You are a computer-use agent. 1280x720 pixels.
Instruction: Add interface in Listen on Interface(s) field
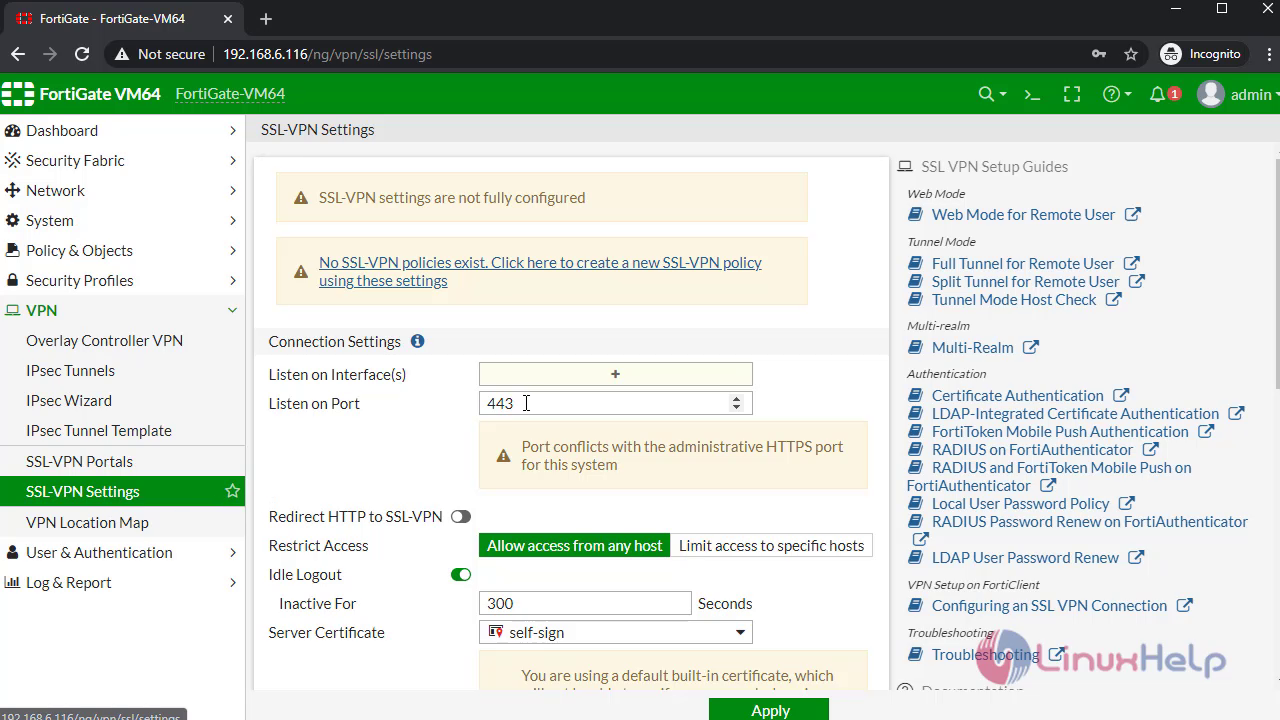[x=615, y=374]
